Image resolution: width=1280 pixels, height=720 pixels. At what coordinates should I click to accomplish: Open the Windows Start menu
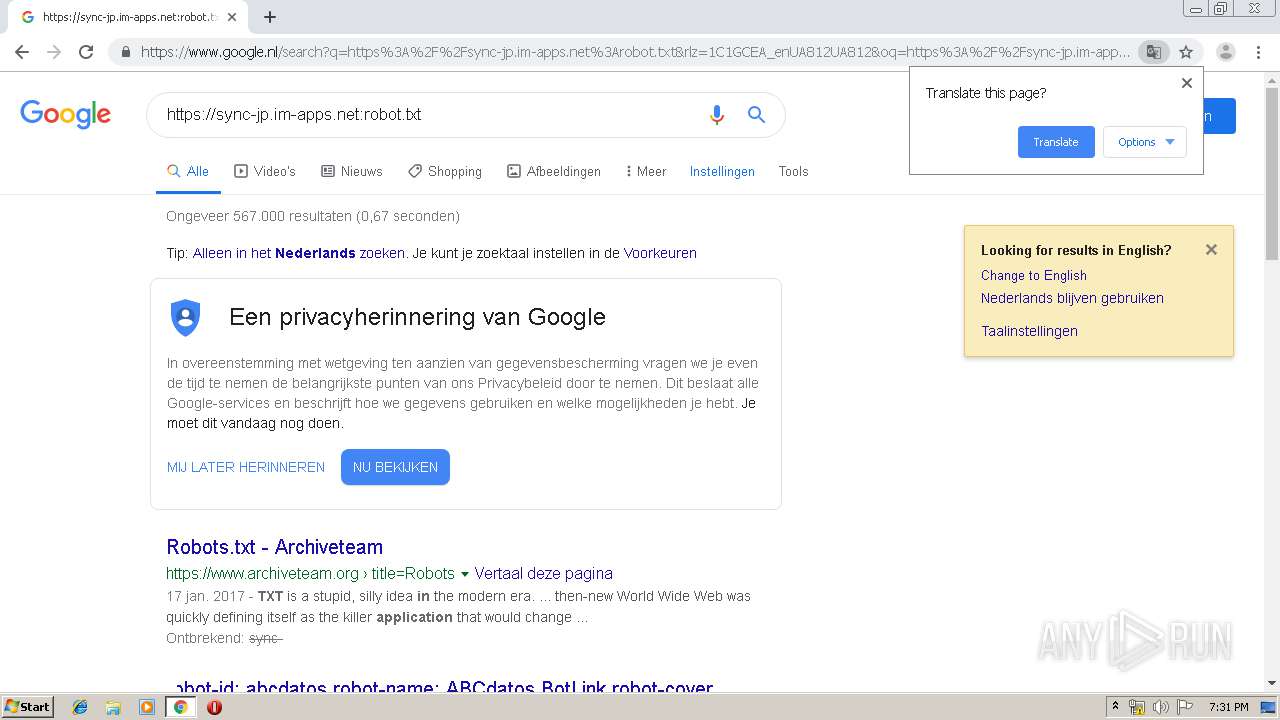27,706
